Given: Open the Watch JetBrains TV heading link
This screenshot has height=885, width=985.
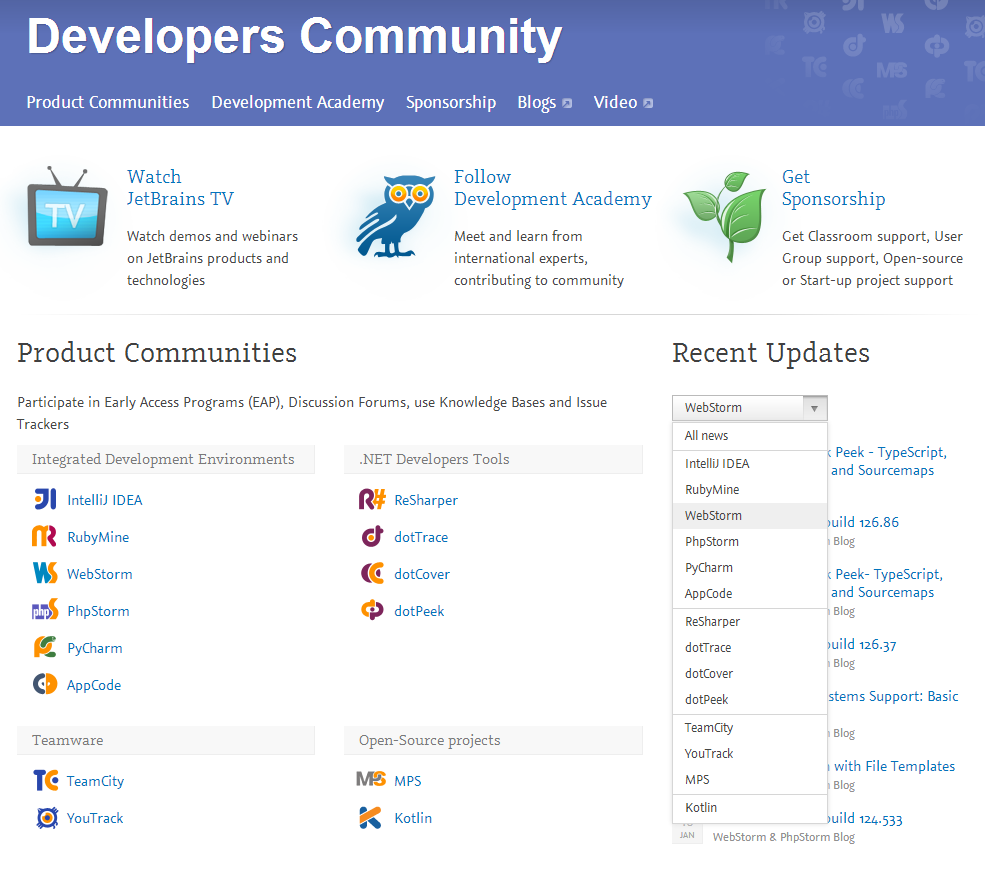Looking at the screenshot, I should [180, 188].
